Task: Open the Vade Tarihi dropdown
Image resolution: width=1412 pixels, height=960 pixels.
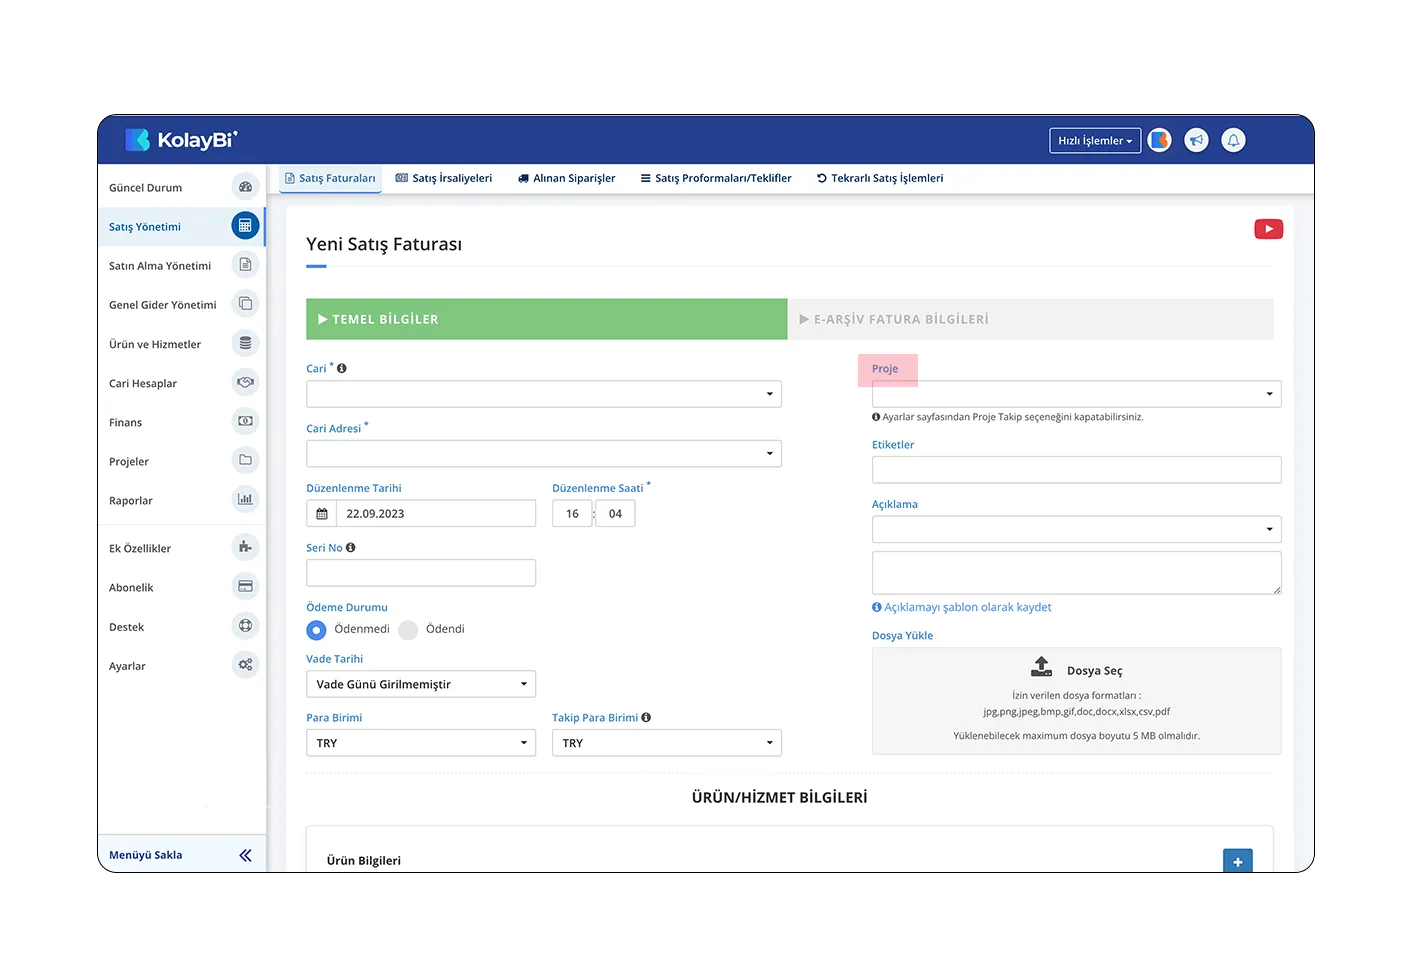Action: click(x=421, y=684)
